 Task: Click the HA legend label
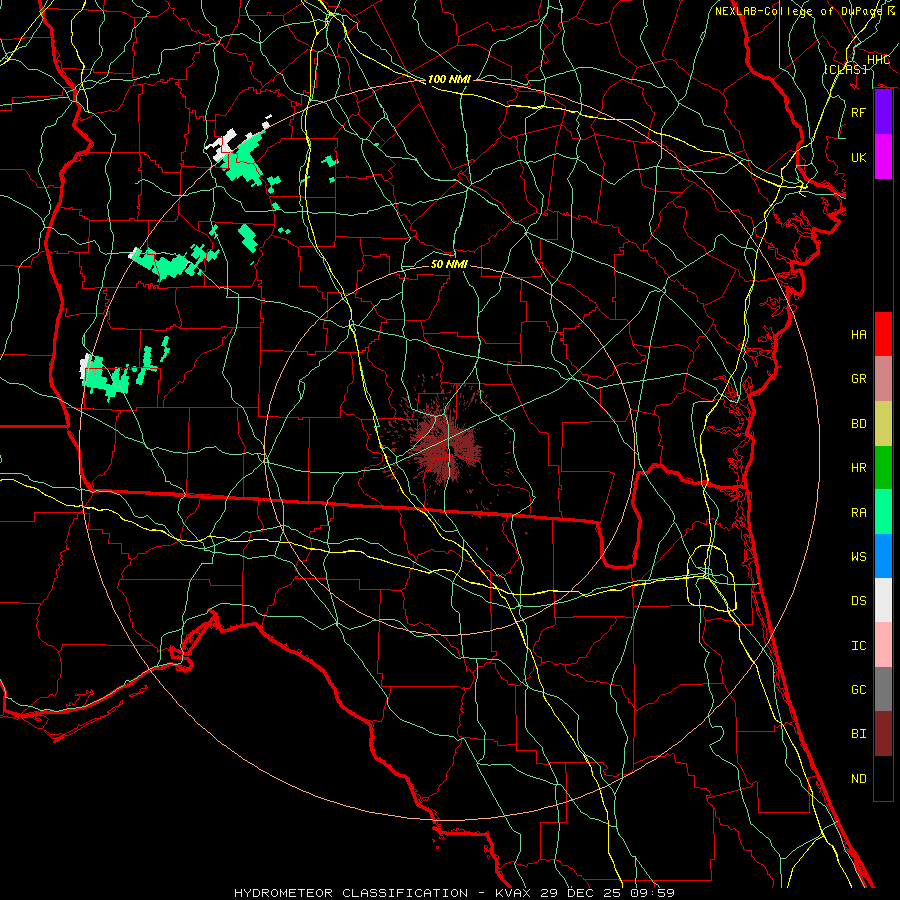(x=858, y=334)
